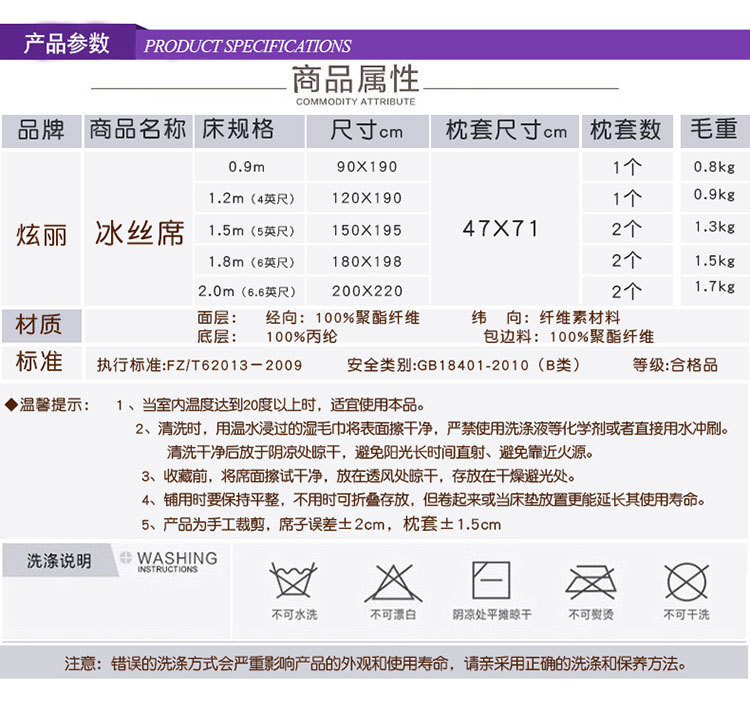Click the small emblem beside WASHING

126,557
